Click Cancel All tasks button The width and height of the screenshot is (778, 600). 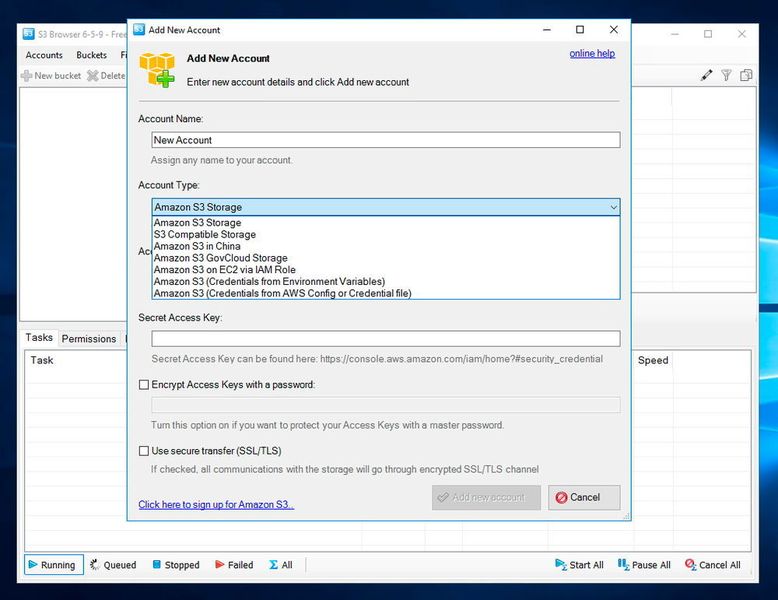[x=713, y=565]
